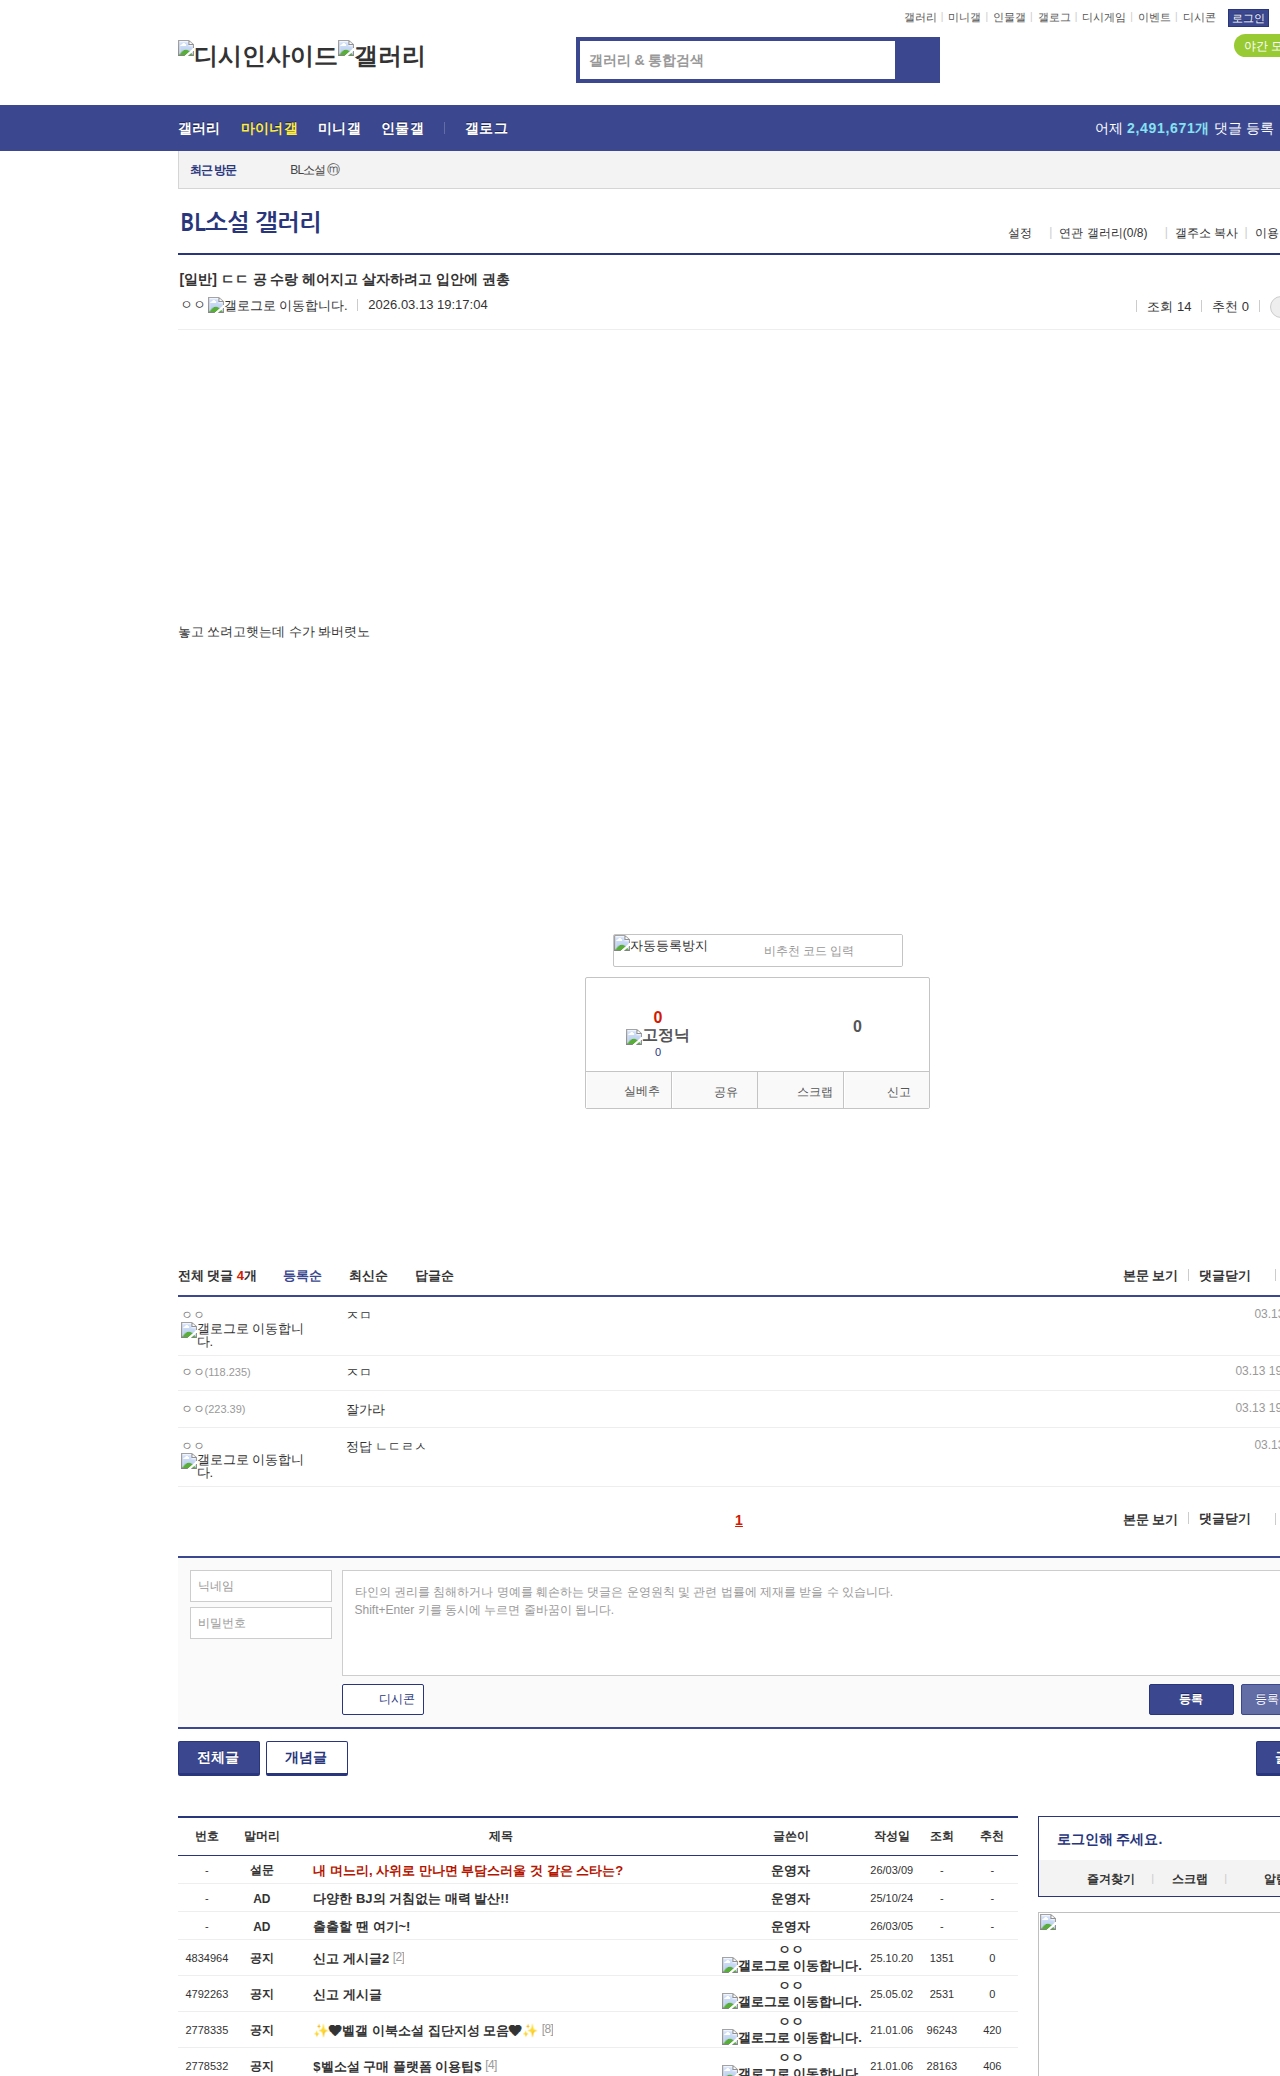Click the 닉네임 input field

pos(261,1586)
